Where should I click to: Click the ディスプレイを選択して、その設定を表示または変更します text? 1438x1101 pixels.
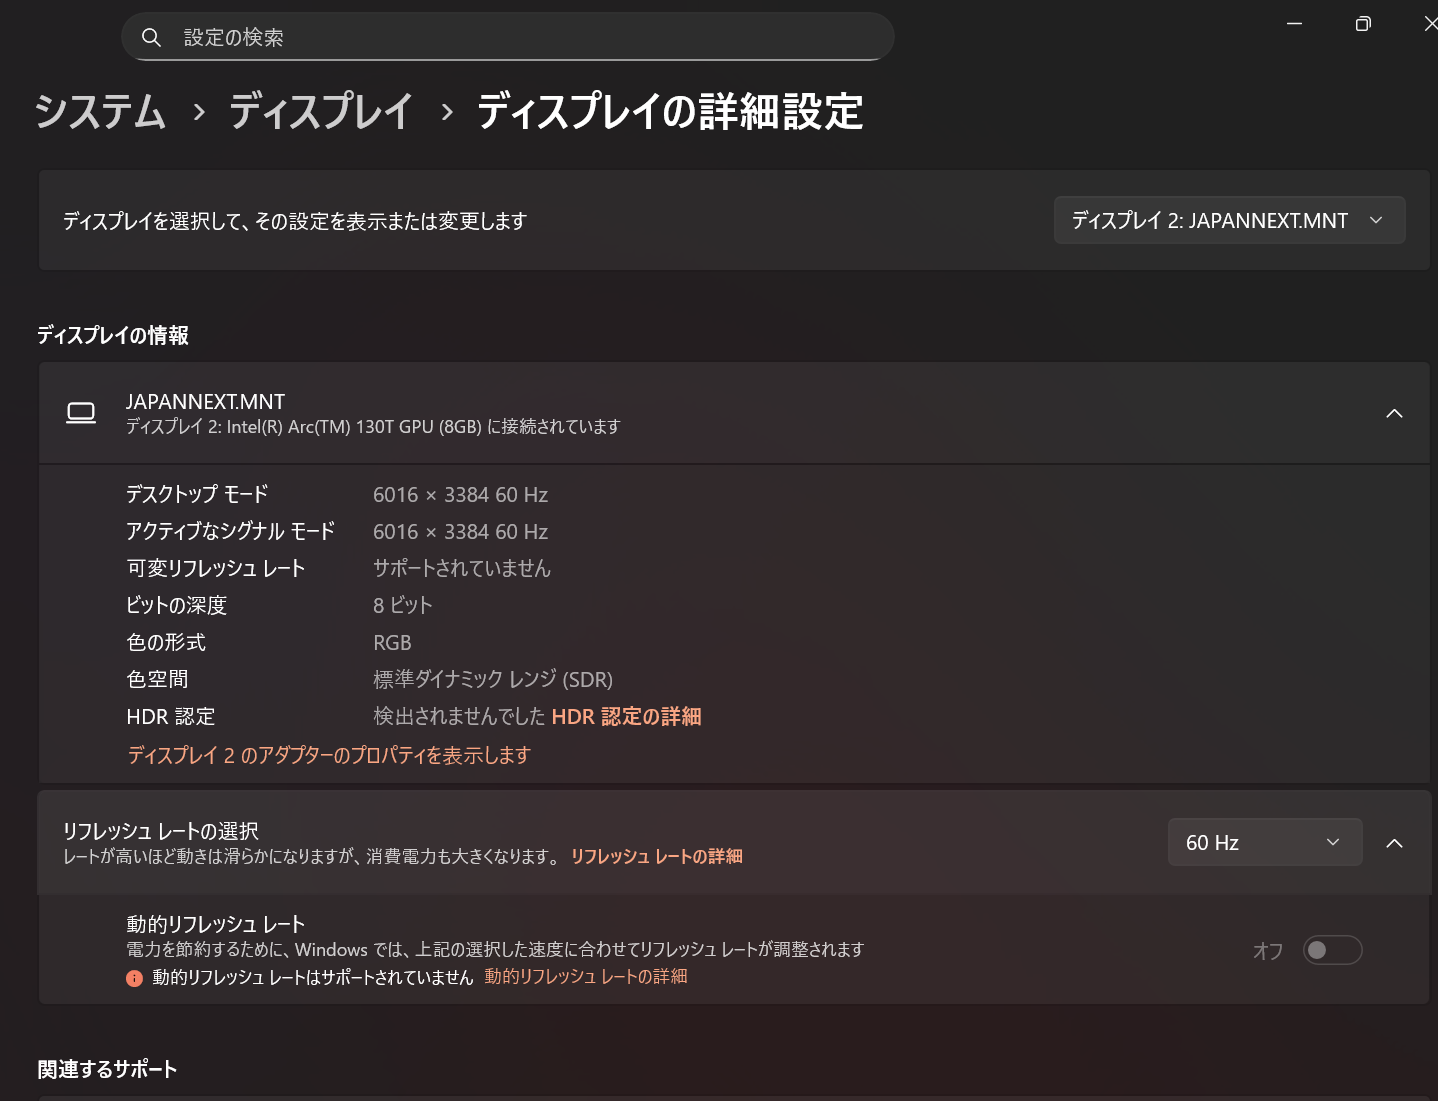point(295,221)
